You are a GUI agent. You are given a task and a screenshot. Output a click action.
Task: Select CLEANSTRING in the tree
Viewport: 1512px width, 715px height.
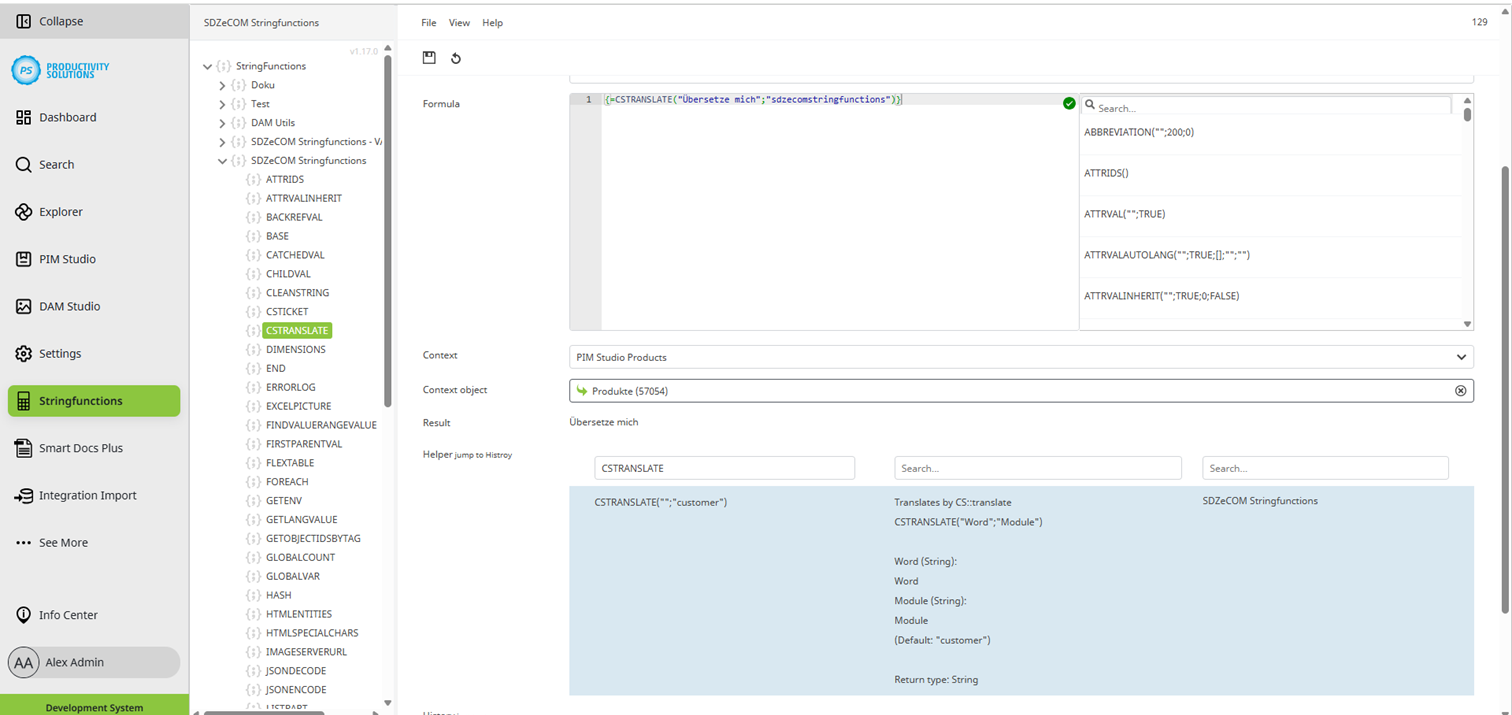click(x=297, y=293)
